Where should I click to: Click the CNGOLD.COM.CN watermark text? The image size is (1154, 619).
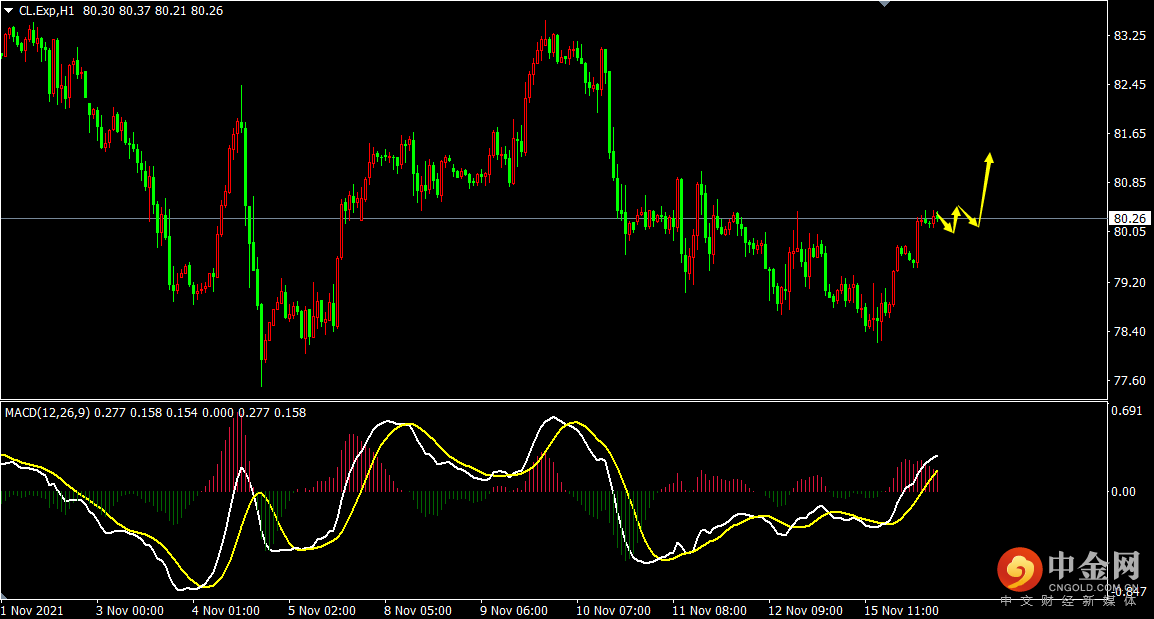(x=1093, y=588)
